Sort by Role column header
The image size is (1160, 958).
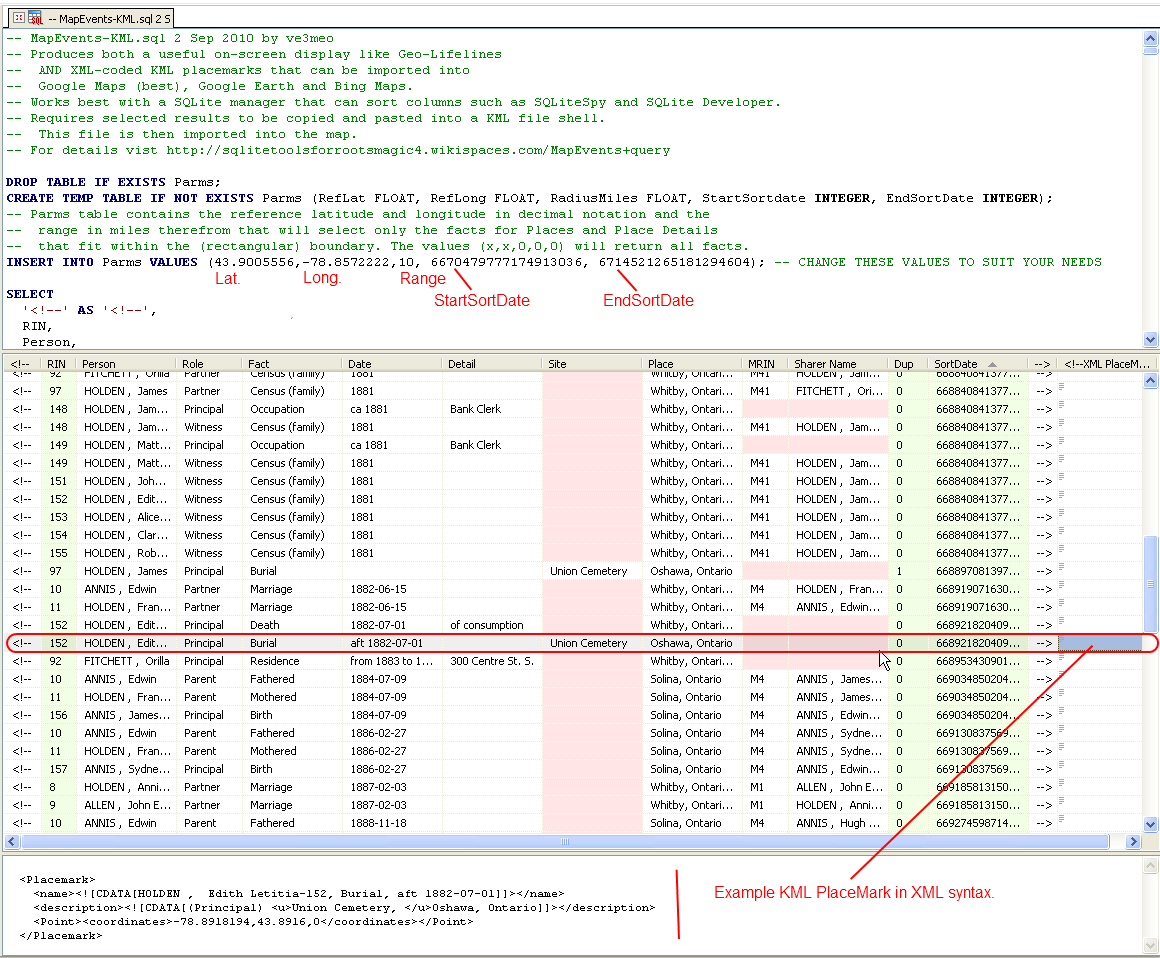pos(209,364)
